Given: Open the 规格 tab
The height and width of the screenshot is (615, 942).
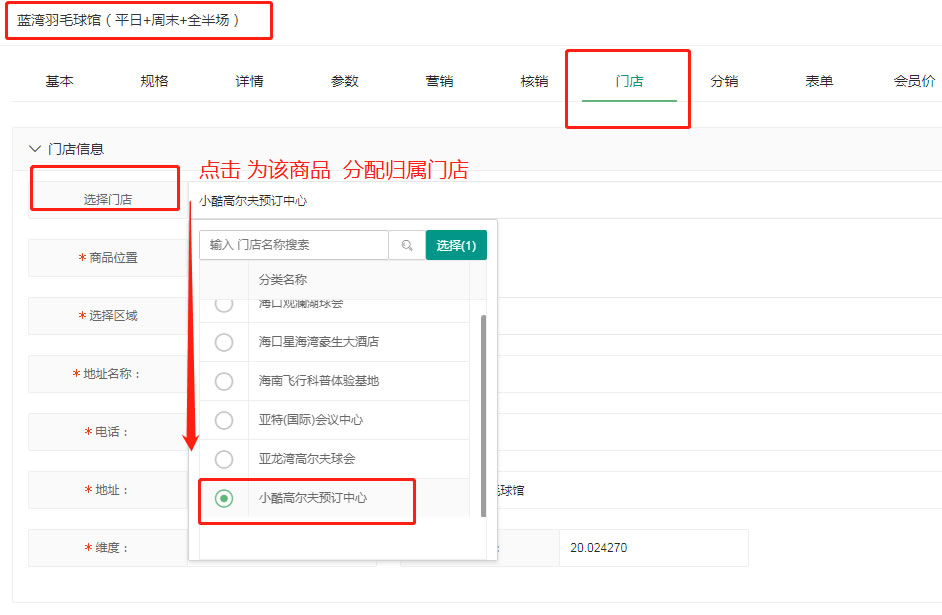Looking at the screenshot, I should click(x=154, y=81).
